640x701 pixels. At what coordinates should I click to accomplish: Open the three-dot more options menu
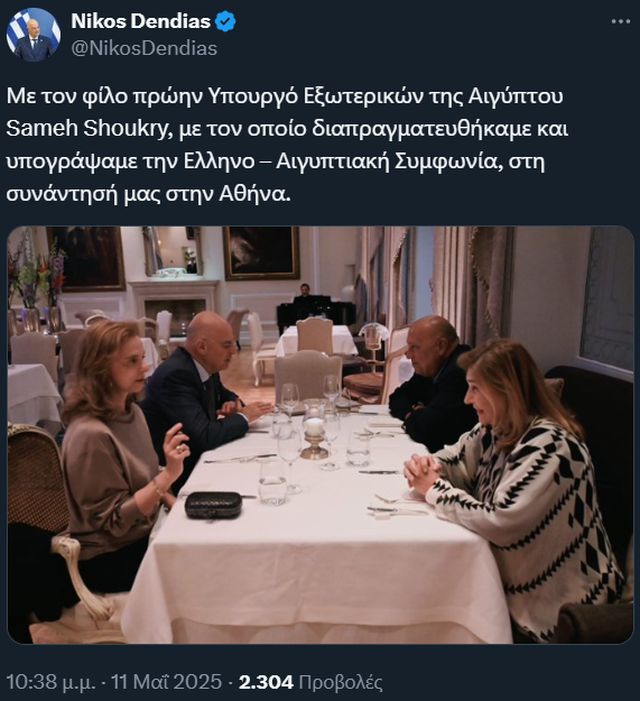coord(621,21)
